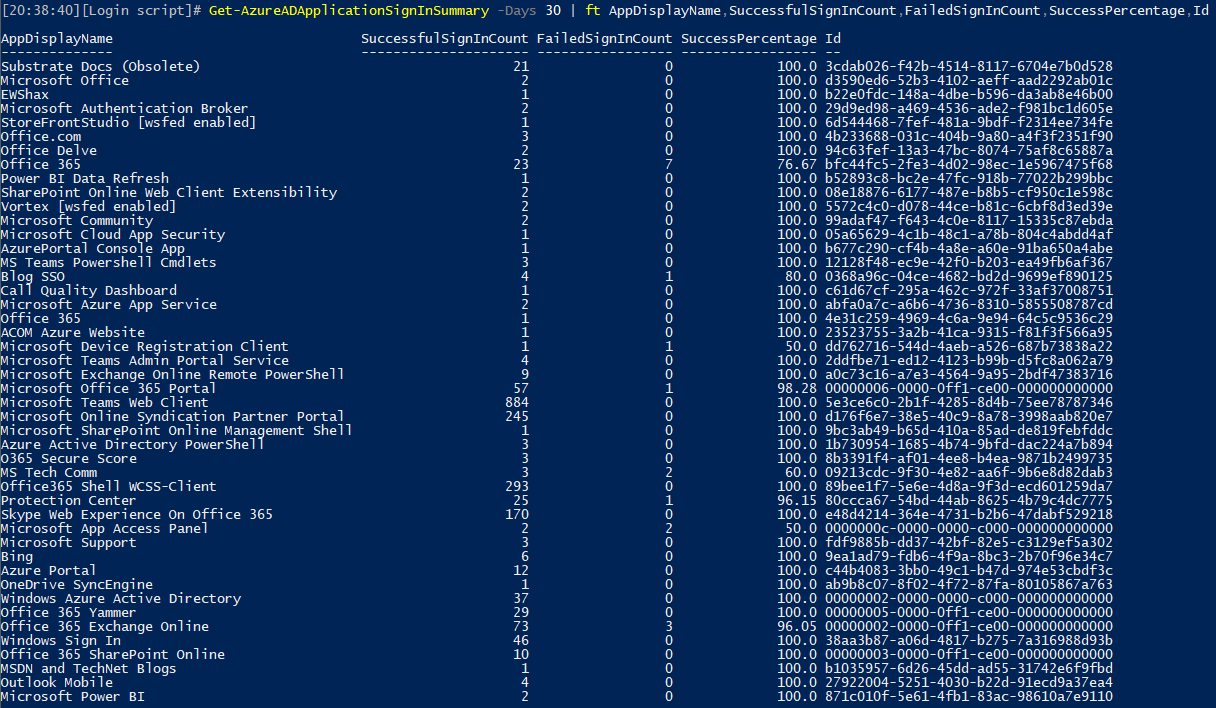The image size is (1216, 708).
Task: Click the Call Quality Dashboard entry
Action: click(x=89, y=290)
